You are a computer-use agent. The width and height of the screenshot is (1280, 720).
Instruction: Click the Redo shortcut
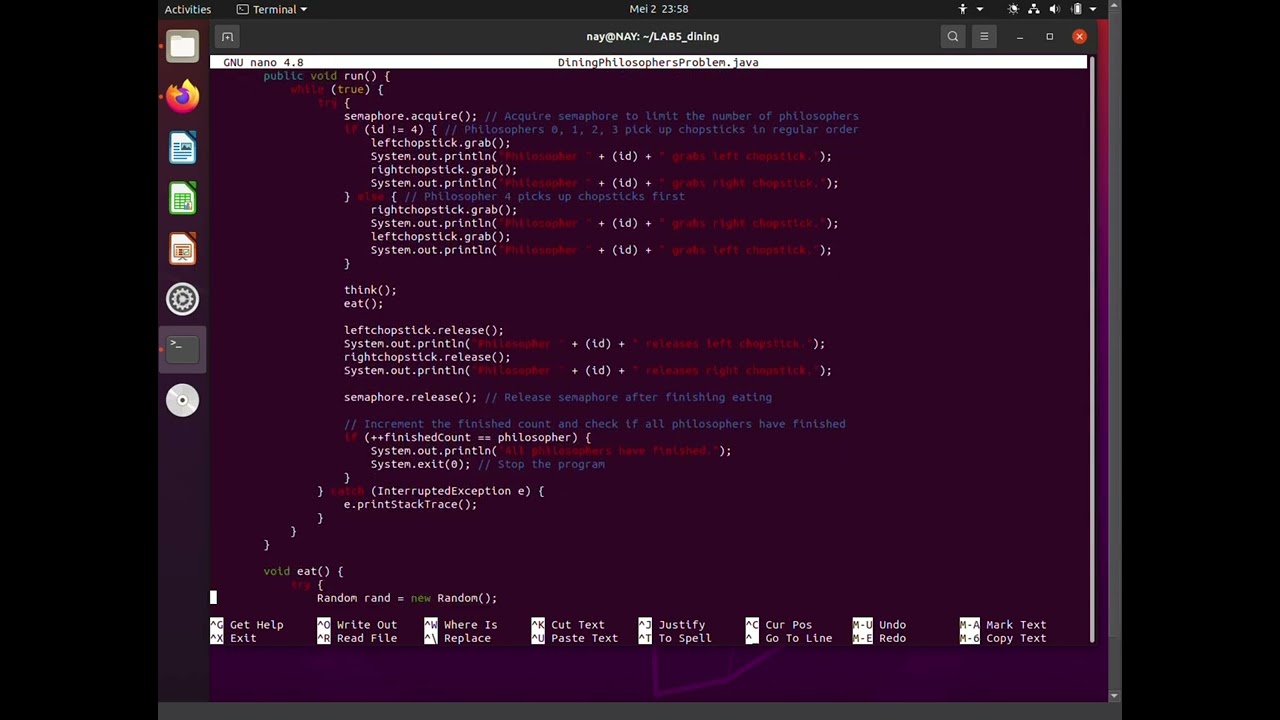click(879, 638)
